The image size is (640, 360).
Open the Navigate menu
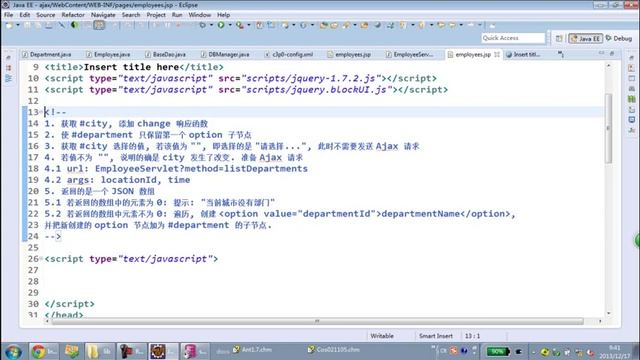coord(103,15)
